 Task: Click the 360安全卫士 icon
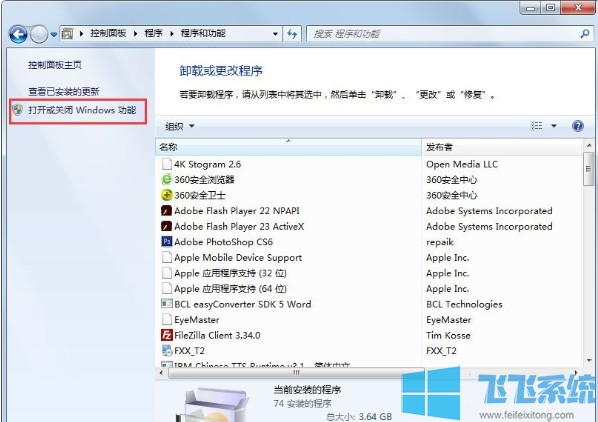[x=167, y=195]
